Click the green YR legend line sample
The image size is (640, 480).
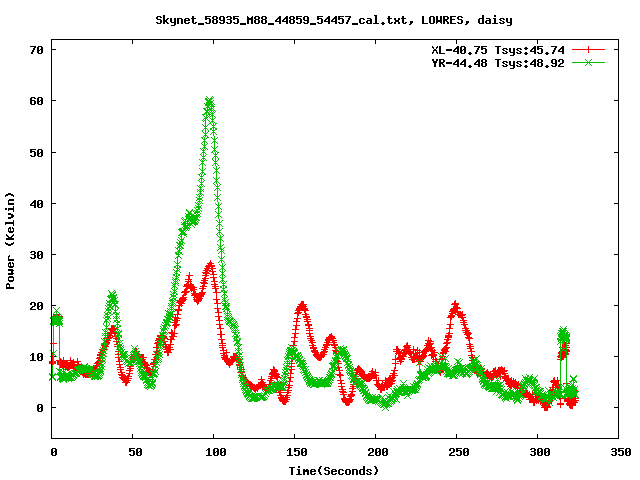[588, 62]
